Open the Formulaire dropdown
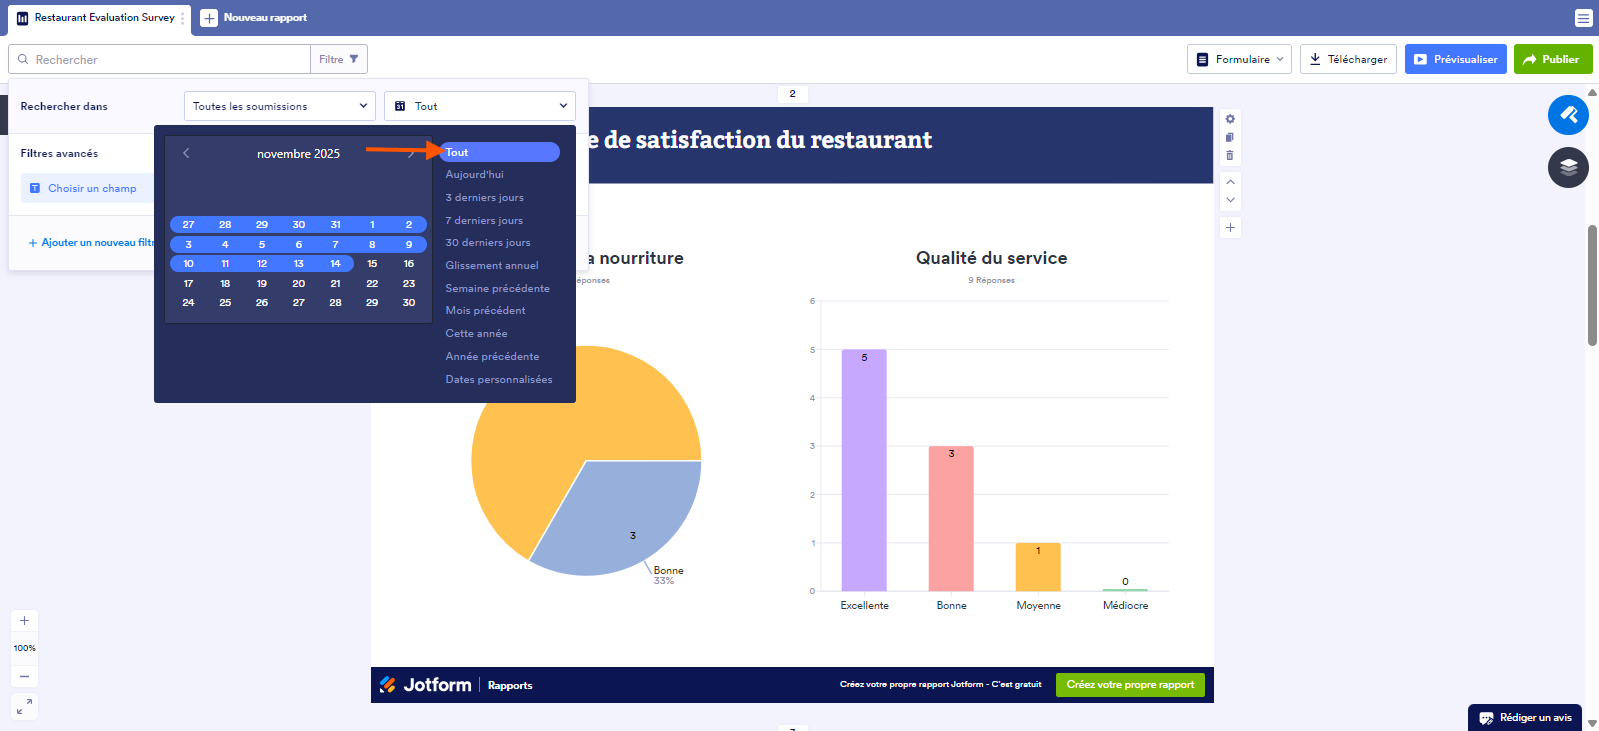The width and height of the screenshot is (1599, 731). tap(1239, 59)
